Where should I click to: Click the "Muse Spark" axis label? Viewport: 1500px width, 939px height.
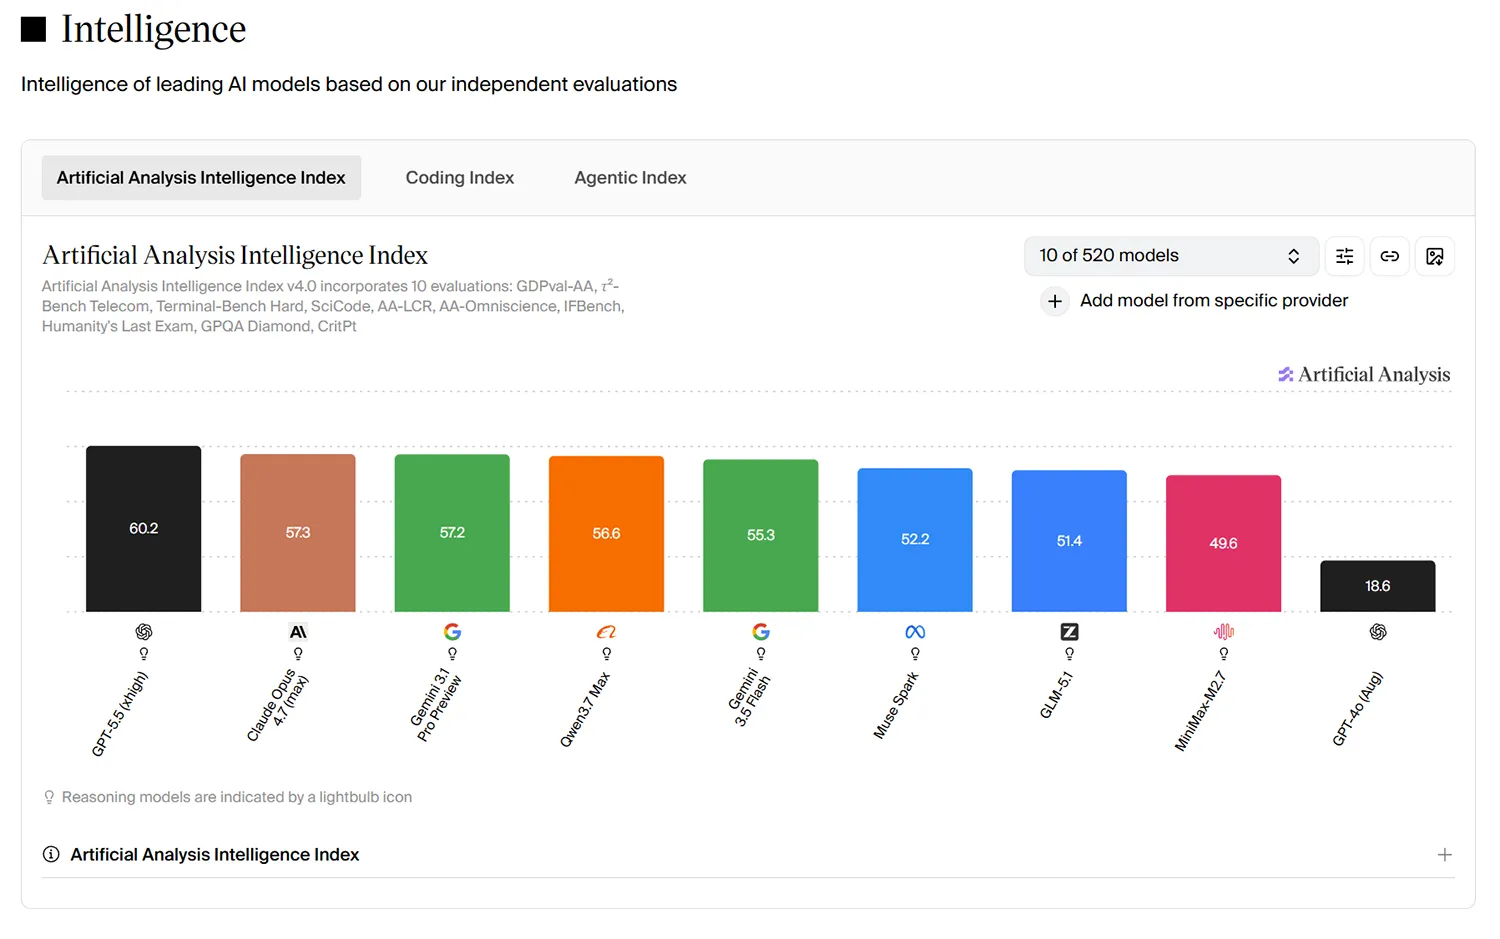pyautogui.click(x=896, y=706)
